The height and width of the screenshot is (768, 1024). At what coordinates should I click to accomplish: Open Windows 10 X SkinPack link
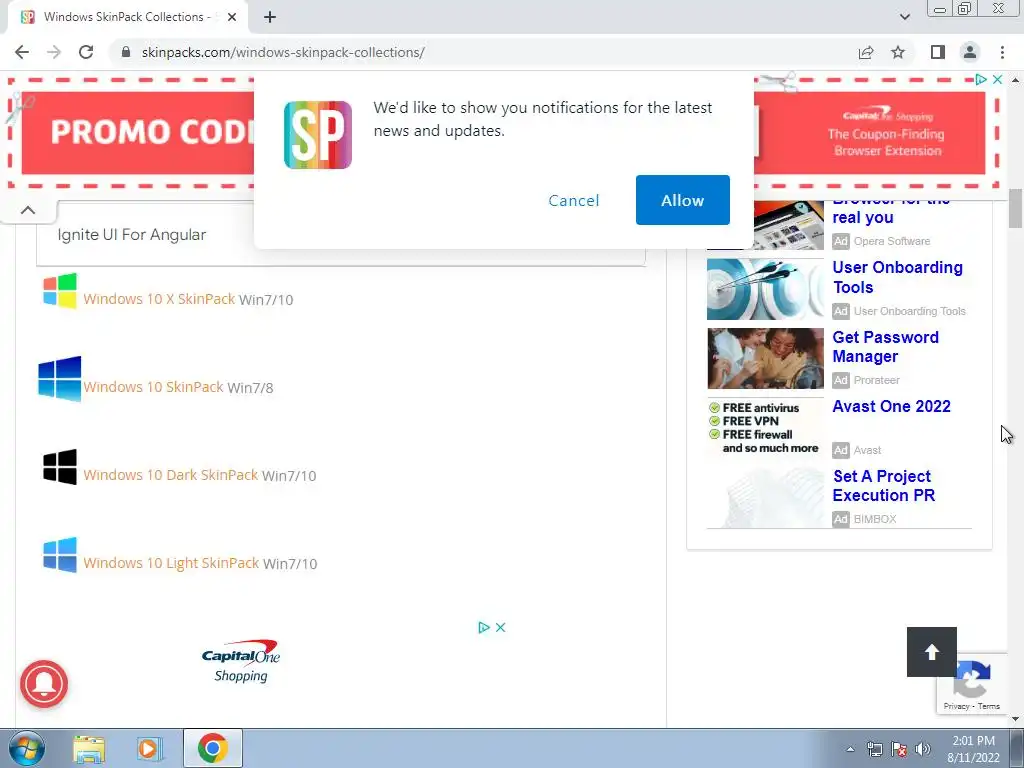pyautogui.click(x=159, y=298)
